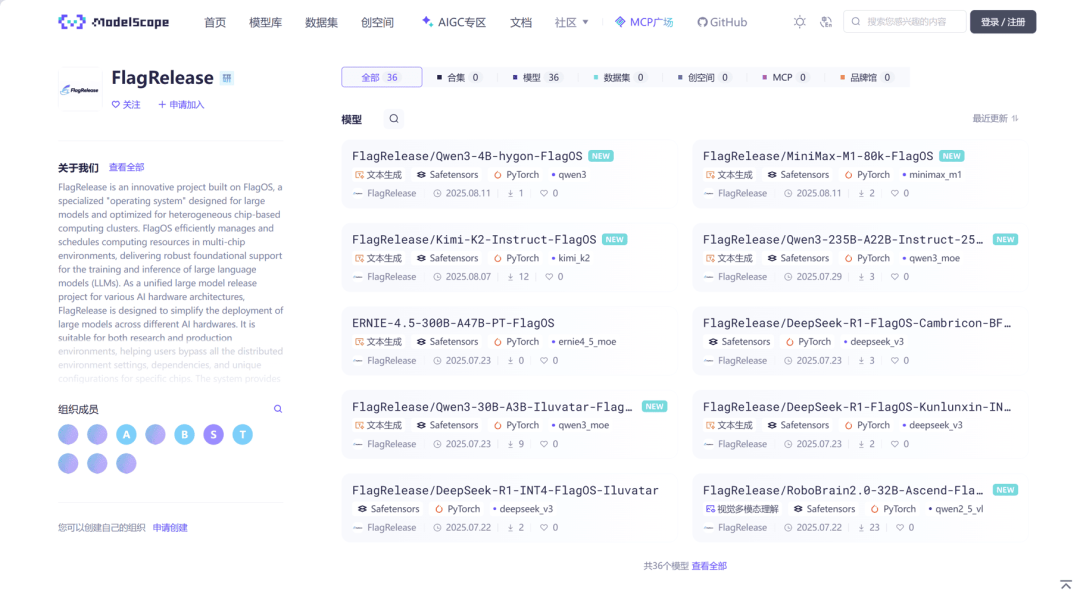Select the 创空间 0 tab
Viewport: 1080px width, 607px height.
pyautogui.click(x=703, y=77)
